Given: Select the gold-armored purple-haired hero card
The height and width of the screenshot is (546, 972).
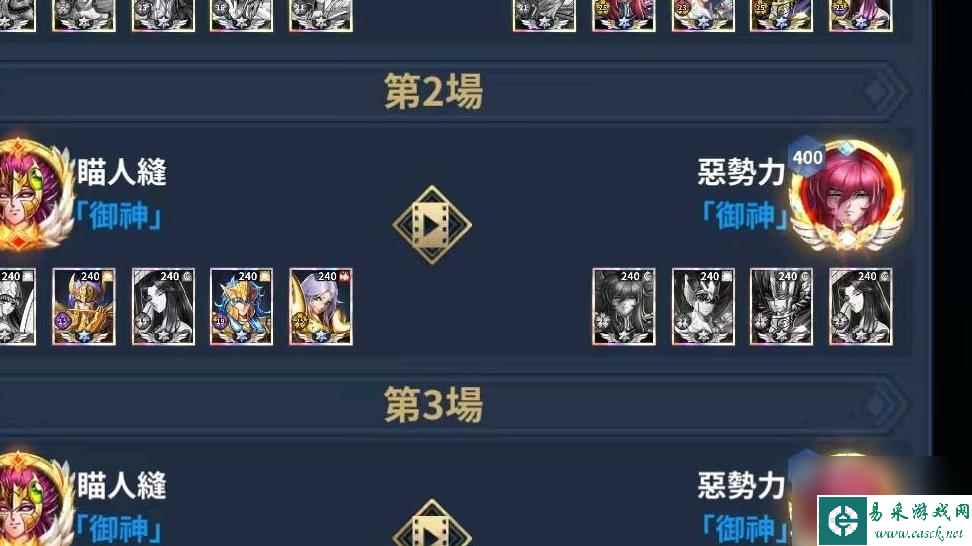Looking at the screenshot, I should [84, 307].
